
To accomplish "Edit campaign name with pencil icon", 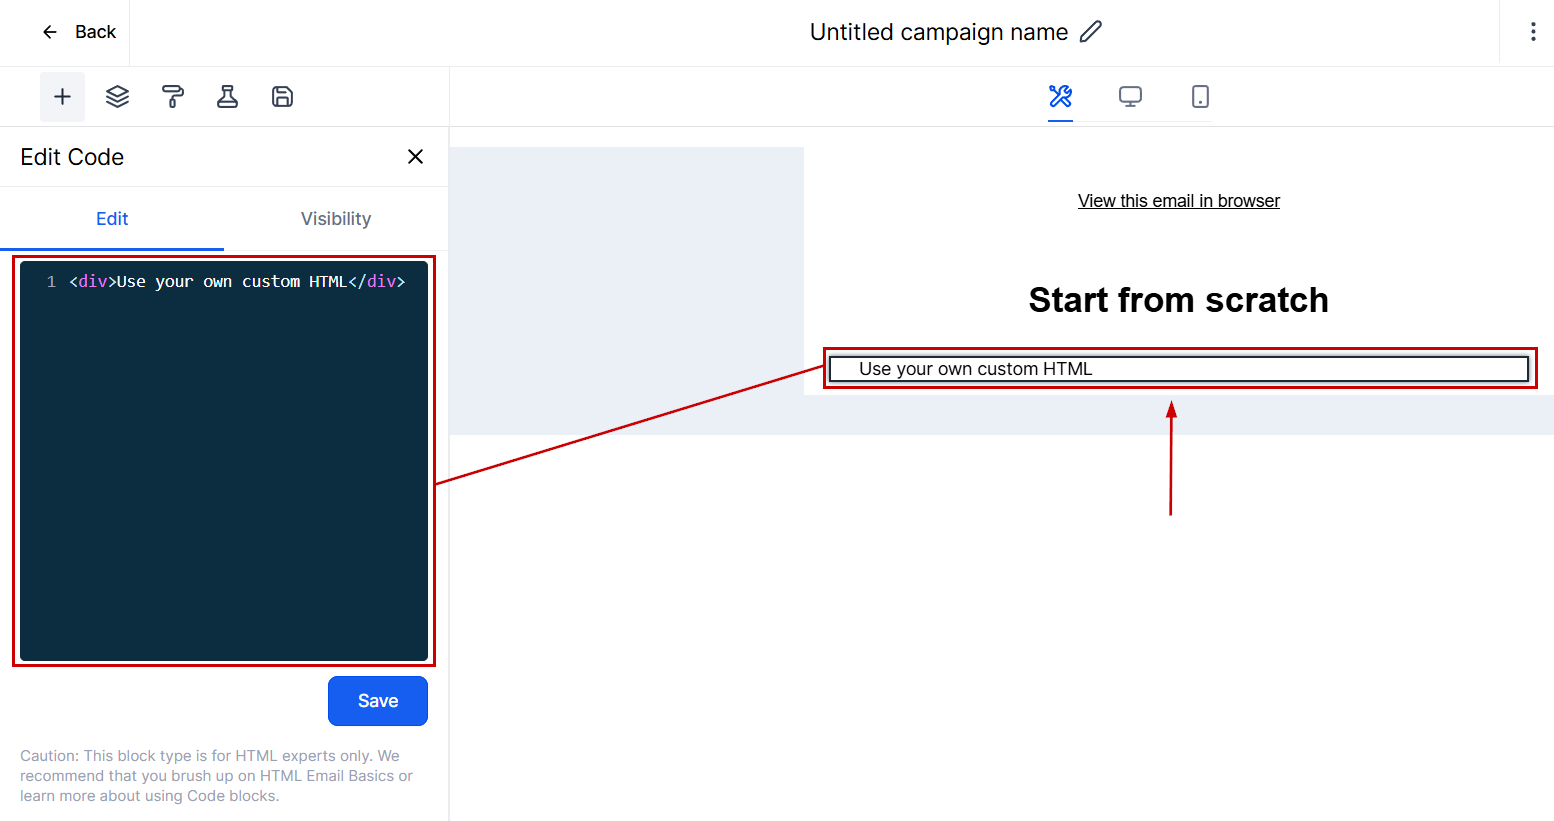I will (x=1091, y=32).
